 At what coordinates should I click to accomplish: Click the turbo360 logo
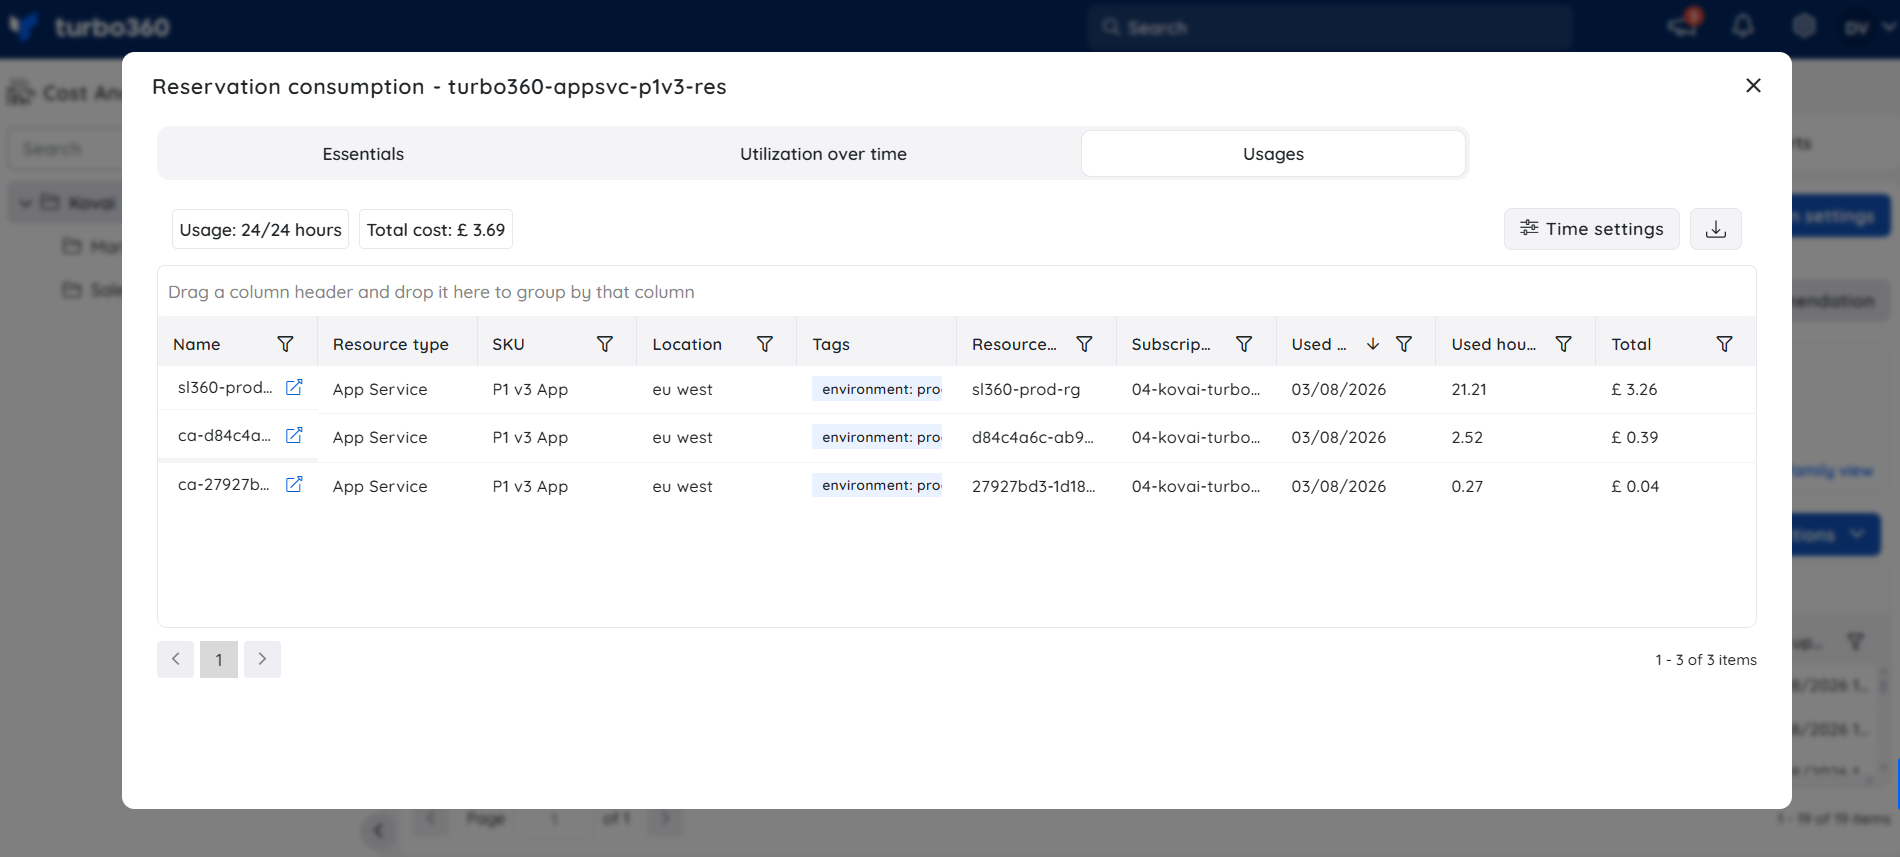tap(90, 26)
